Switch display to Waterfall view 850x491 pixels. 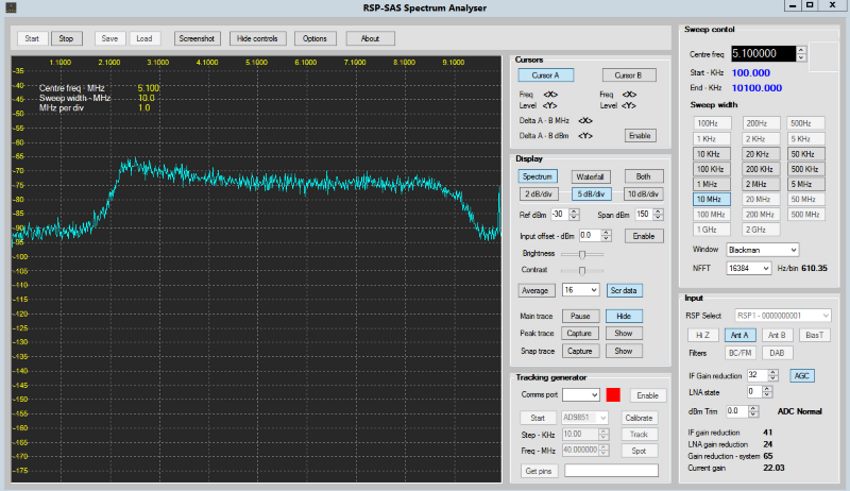pyautogui.click(x=590, y=177)
